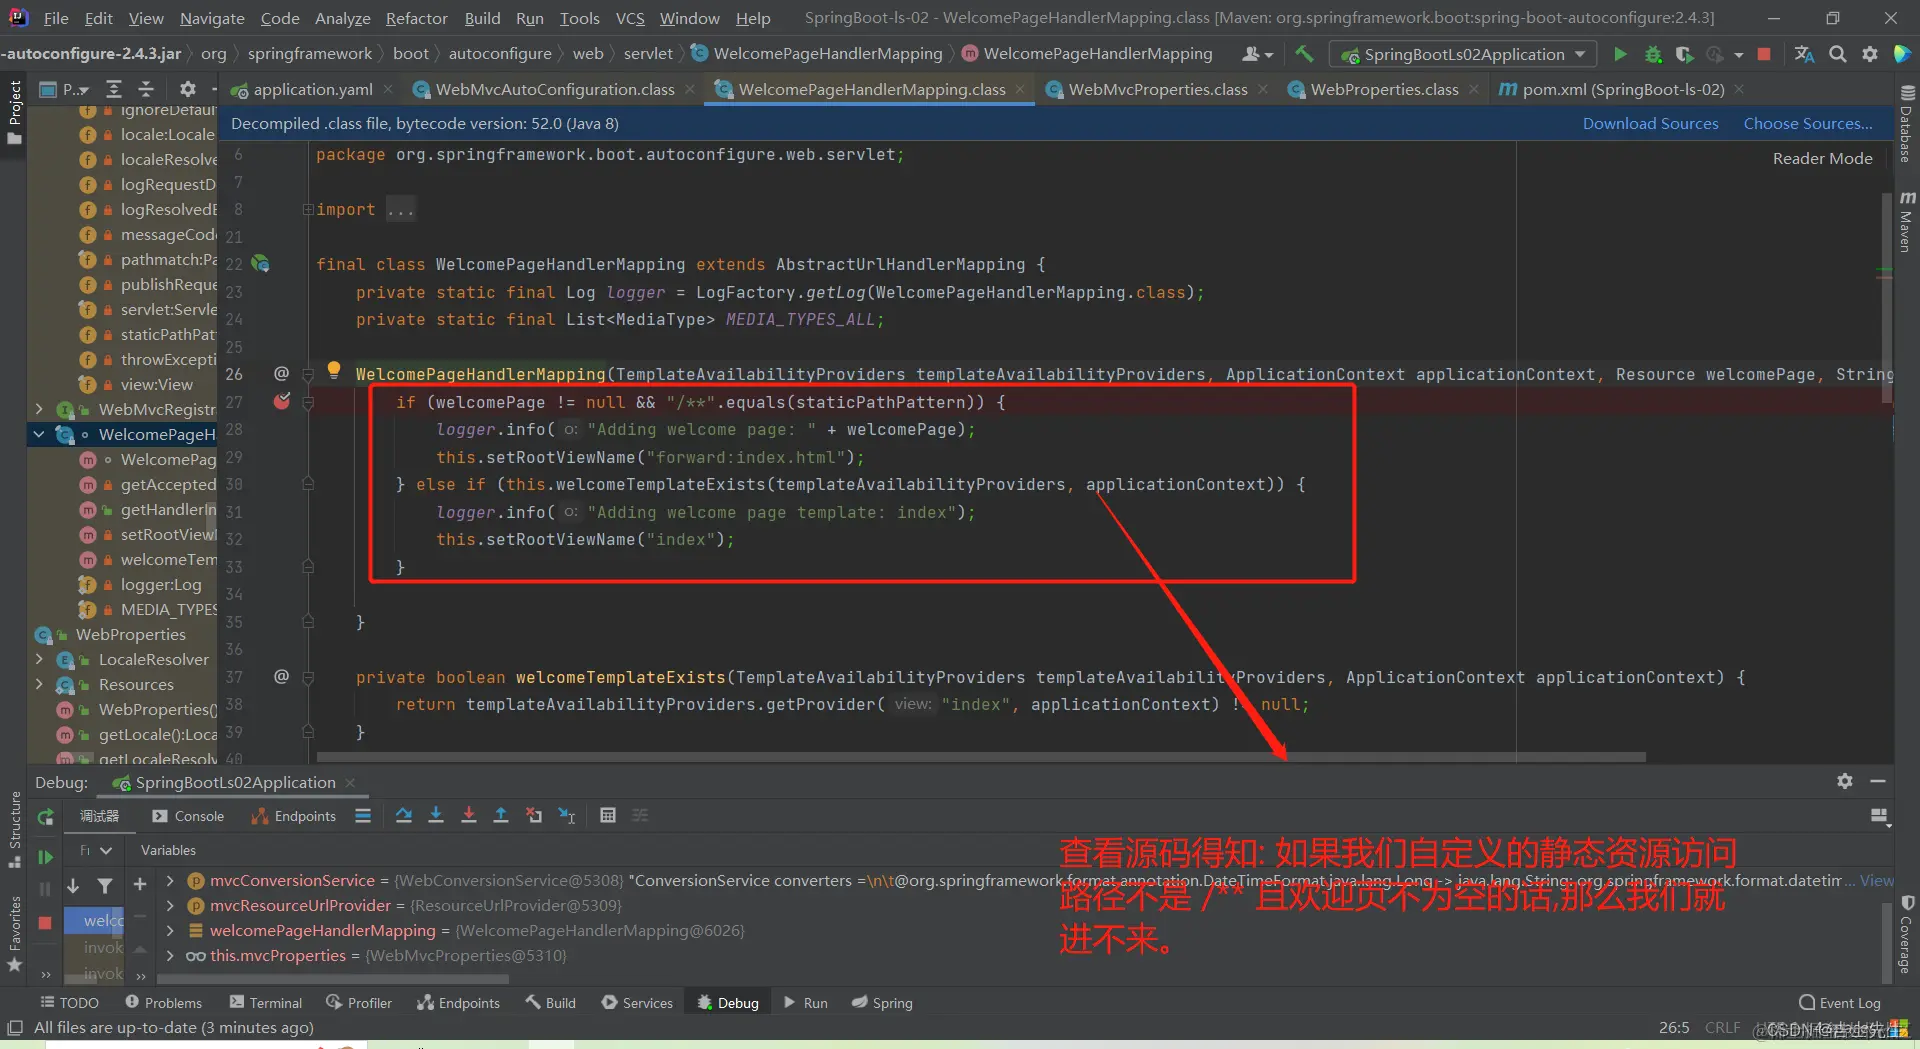Expand the welcomePageHandlerMapping variable
1920x1049 pixels.
coord(170,930)
